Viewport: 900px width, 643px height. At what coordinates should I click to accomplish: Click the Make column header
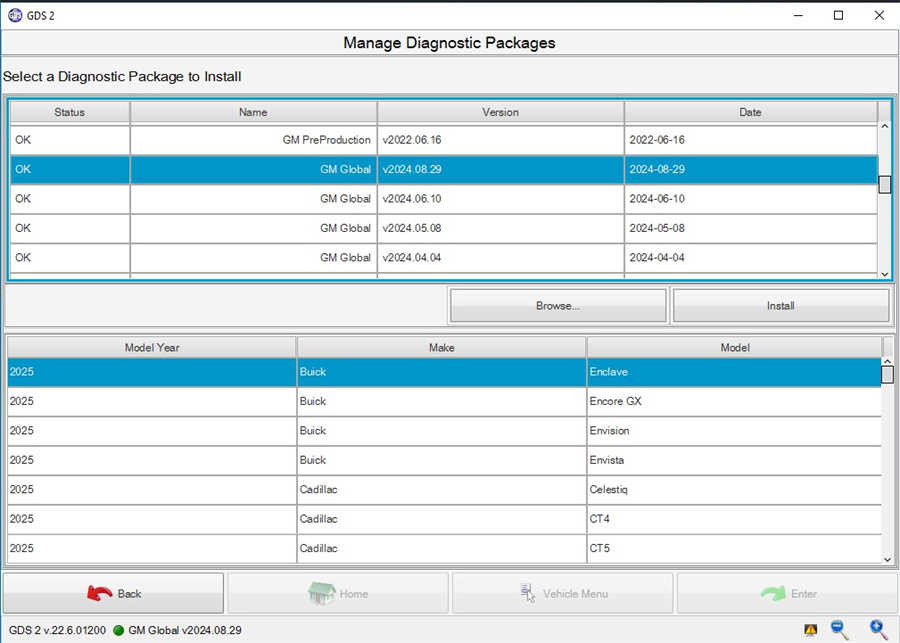(441, 347)
